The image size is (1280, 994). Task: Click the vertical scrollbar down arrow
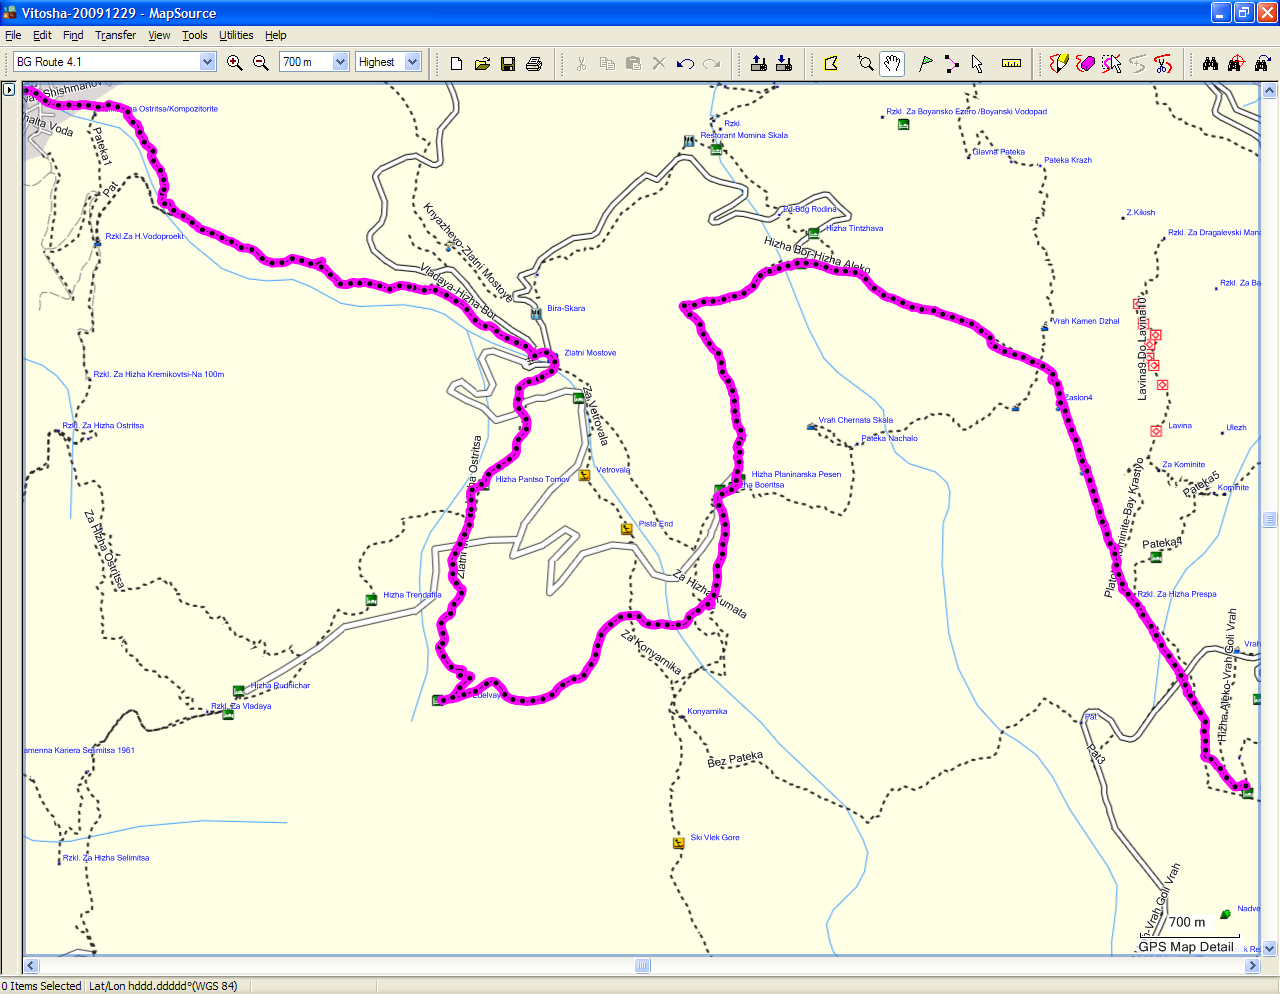pos(1270,948)
